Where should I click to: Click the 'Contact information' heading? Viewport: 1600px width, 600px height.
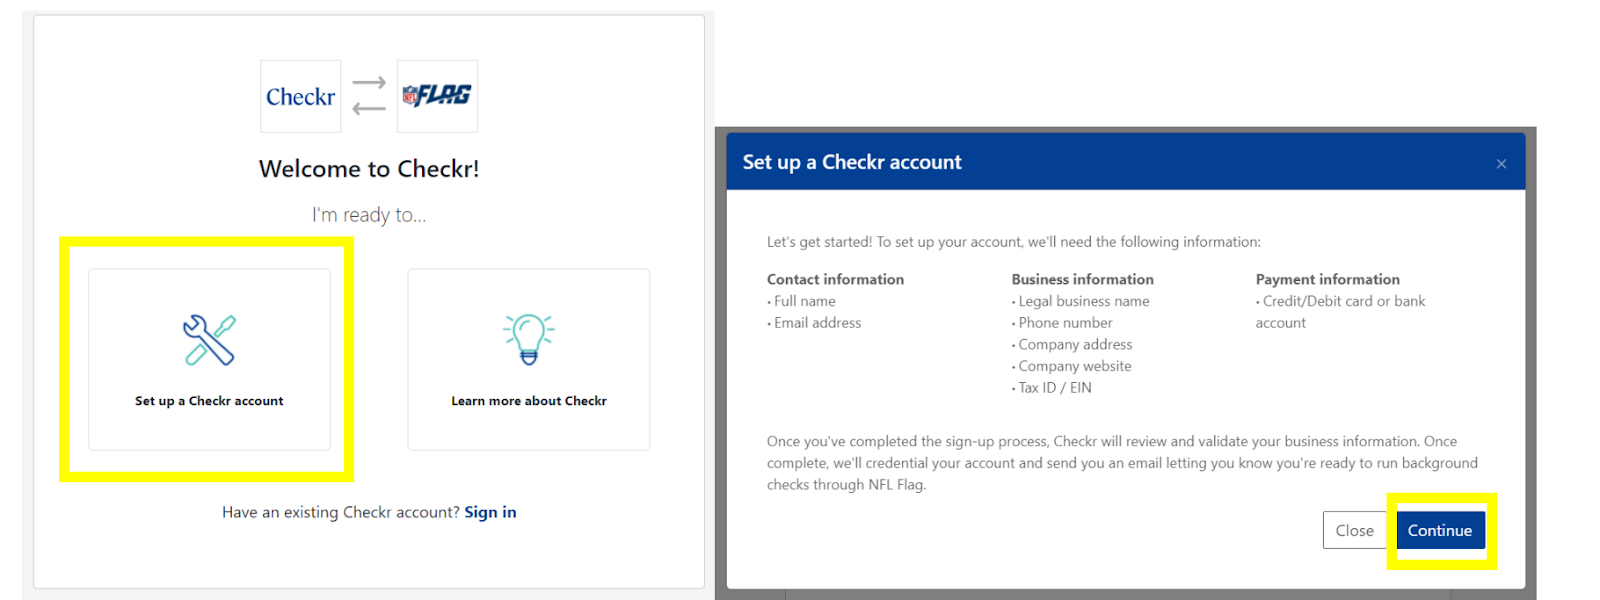(835, 280)
